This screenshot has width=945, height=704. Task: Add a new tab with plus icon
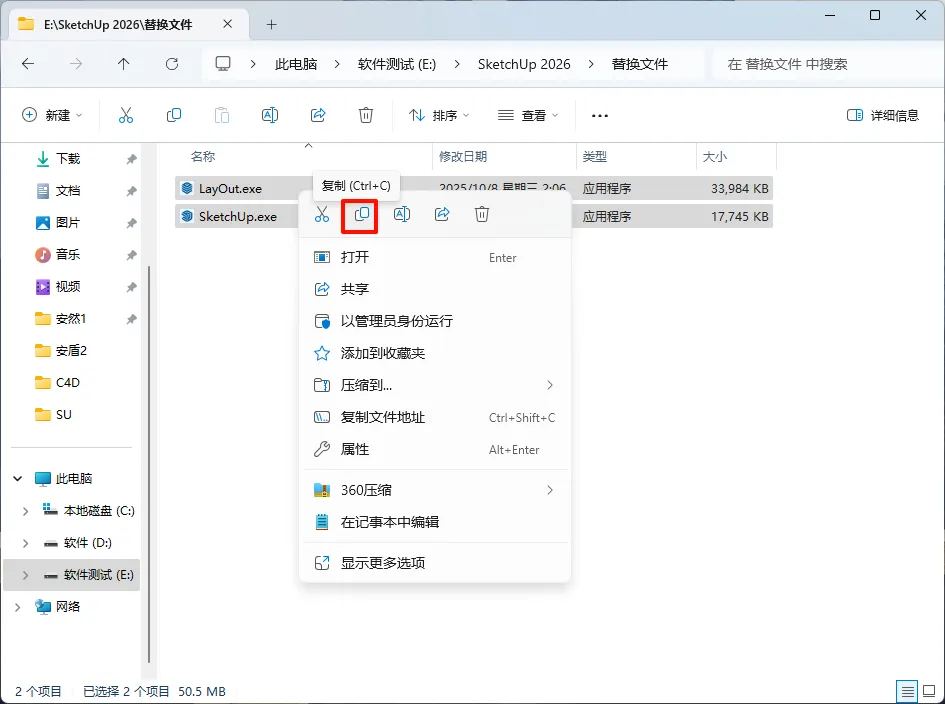point(272,24)
